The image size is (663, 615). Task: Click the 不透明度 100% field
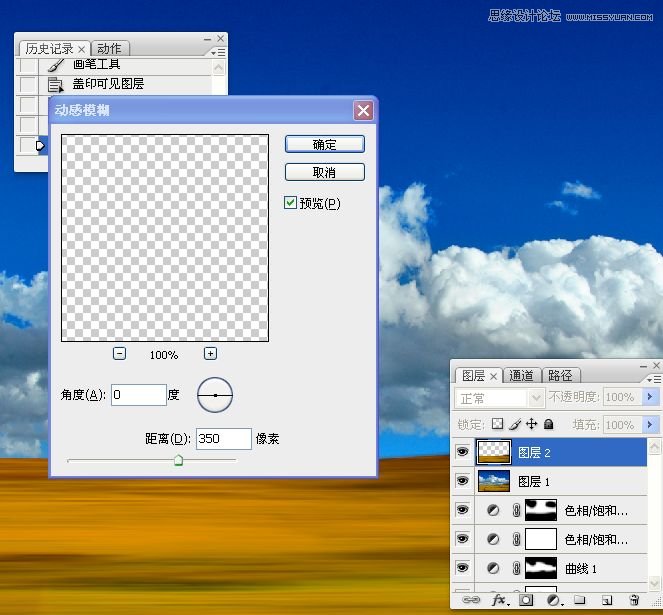[622, 397]
